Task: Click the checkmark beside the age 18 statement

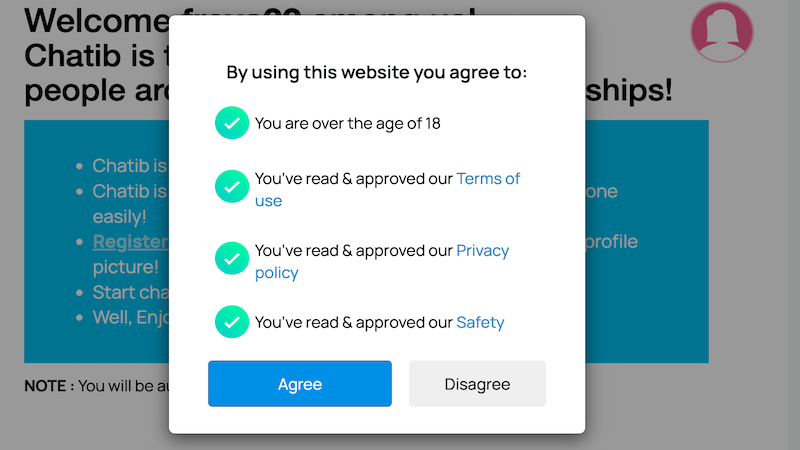Action: (231, 123)
